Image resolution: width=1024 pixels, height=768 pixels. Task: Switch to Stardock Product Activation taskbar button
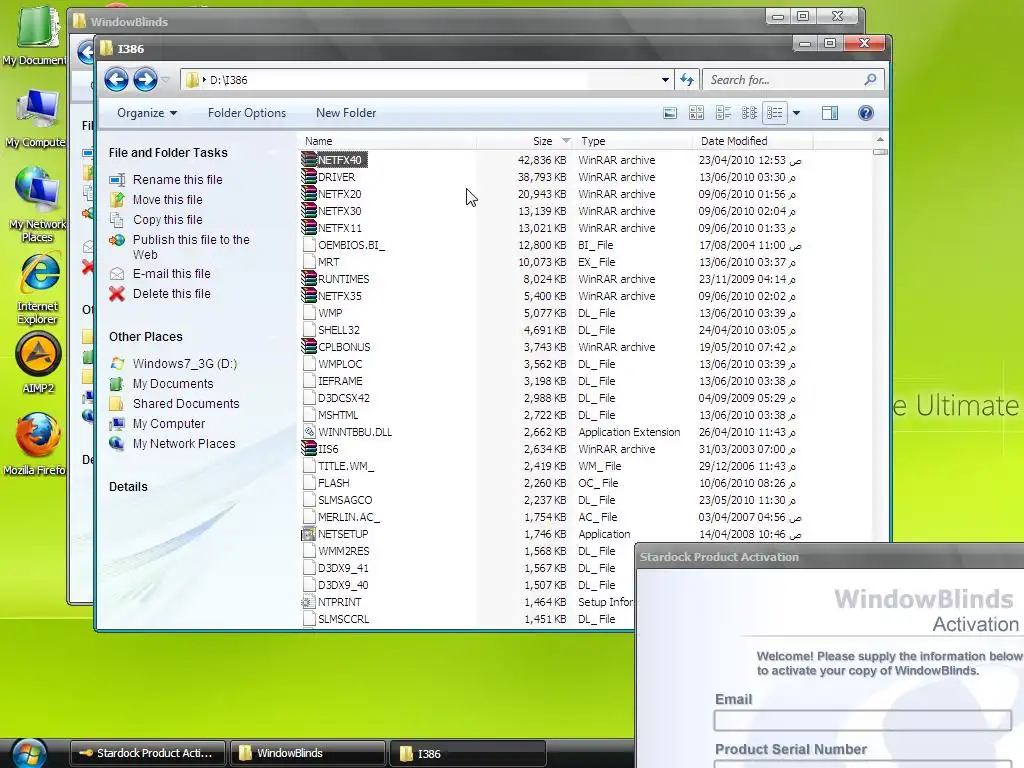pos(148,753)
